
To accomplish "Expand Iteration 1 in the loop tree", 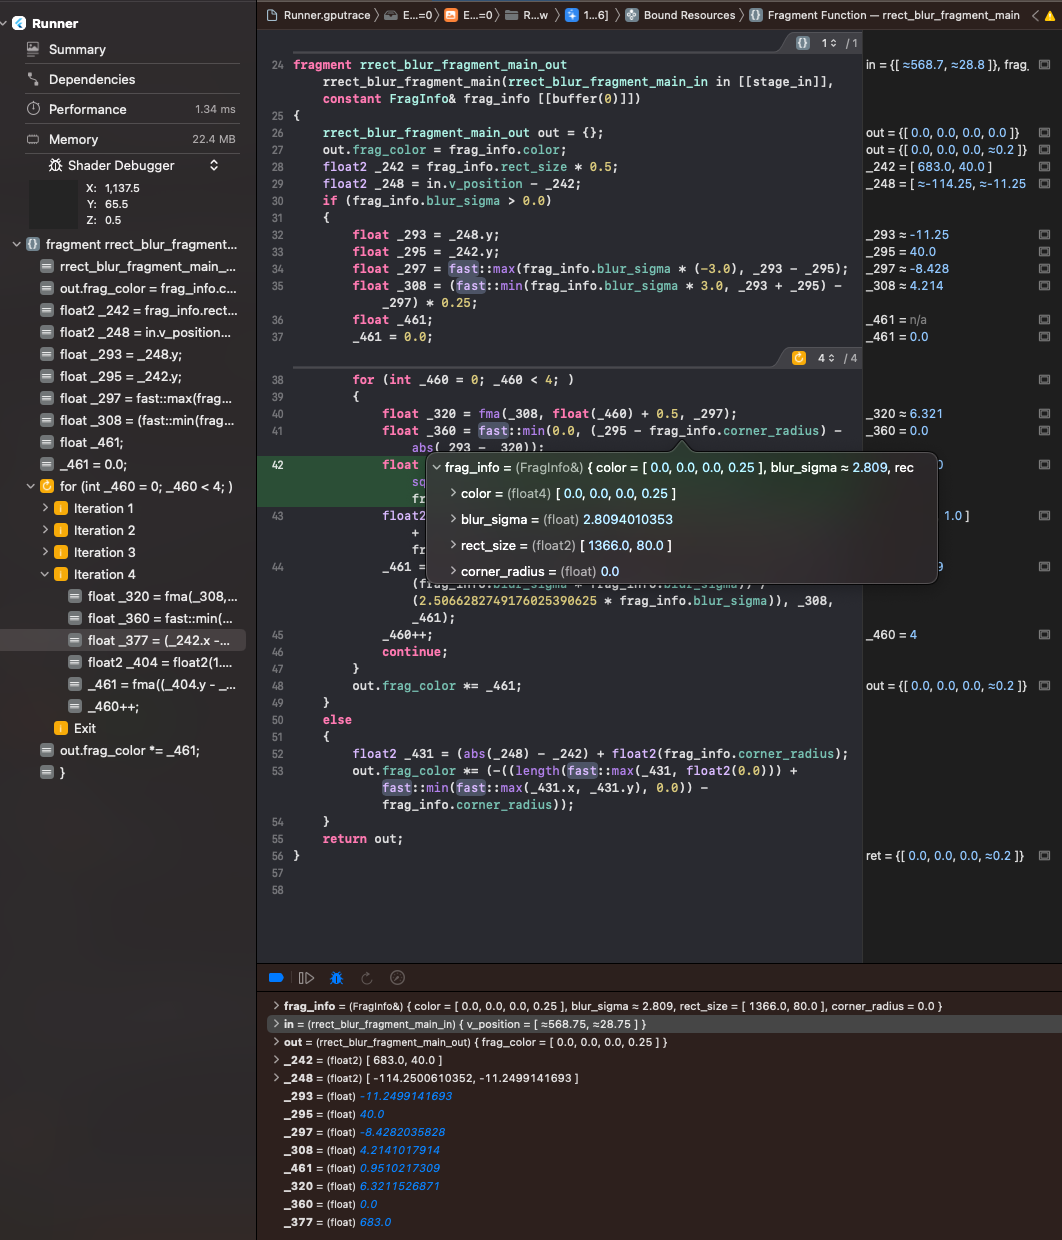I will click(45, 508).
